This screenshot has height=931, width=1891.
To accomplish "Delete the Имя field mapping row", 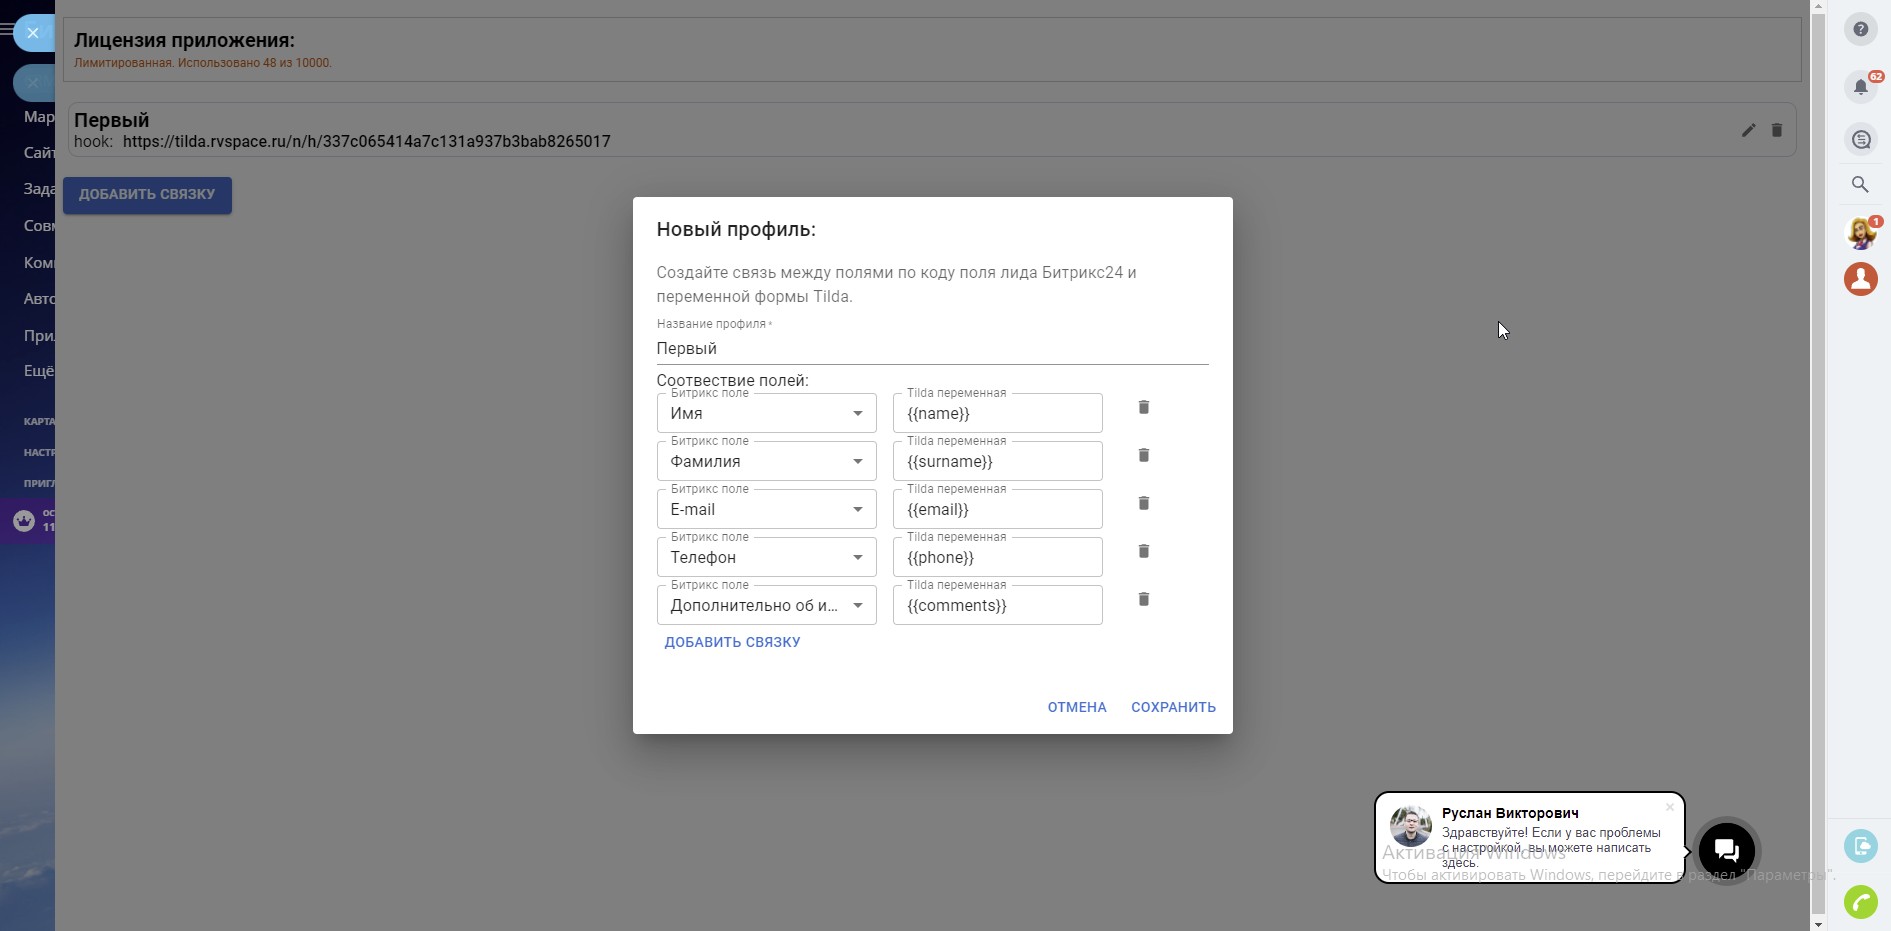I will [1143, 407].
